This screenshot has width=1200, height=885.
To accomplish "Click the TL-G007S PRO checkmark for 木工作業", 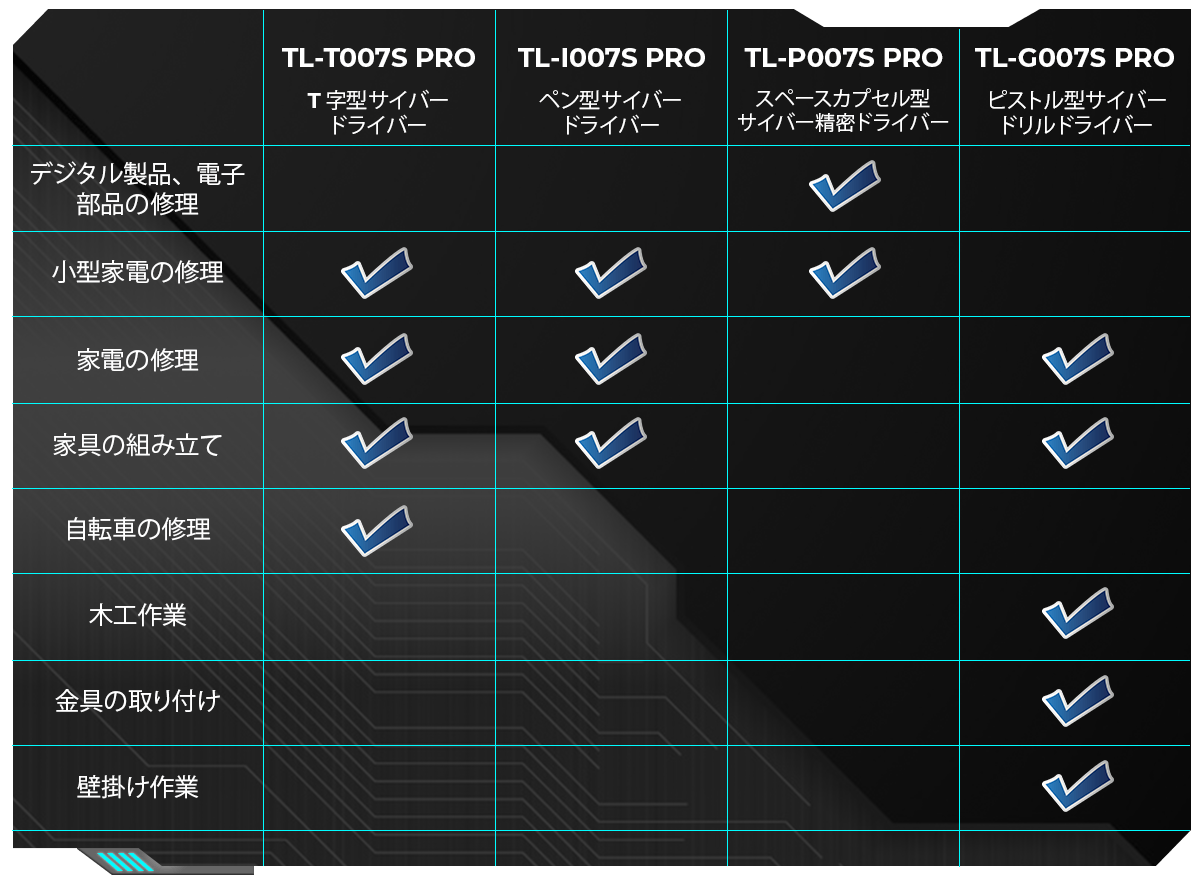I will pyautogui.click(x=1077, y=614).
